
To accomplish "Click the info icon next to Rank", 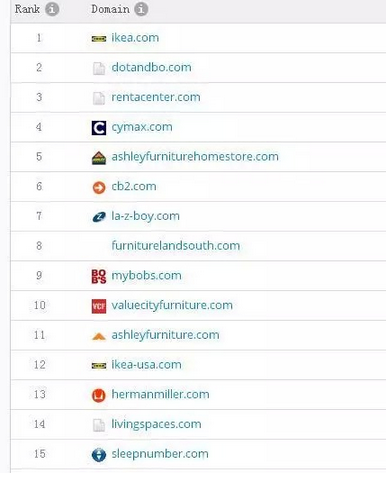I will click(52, 9).
